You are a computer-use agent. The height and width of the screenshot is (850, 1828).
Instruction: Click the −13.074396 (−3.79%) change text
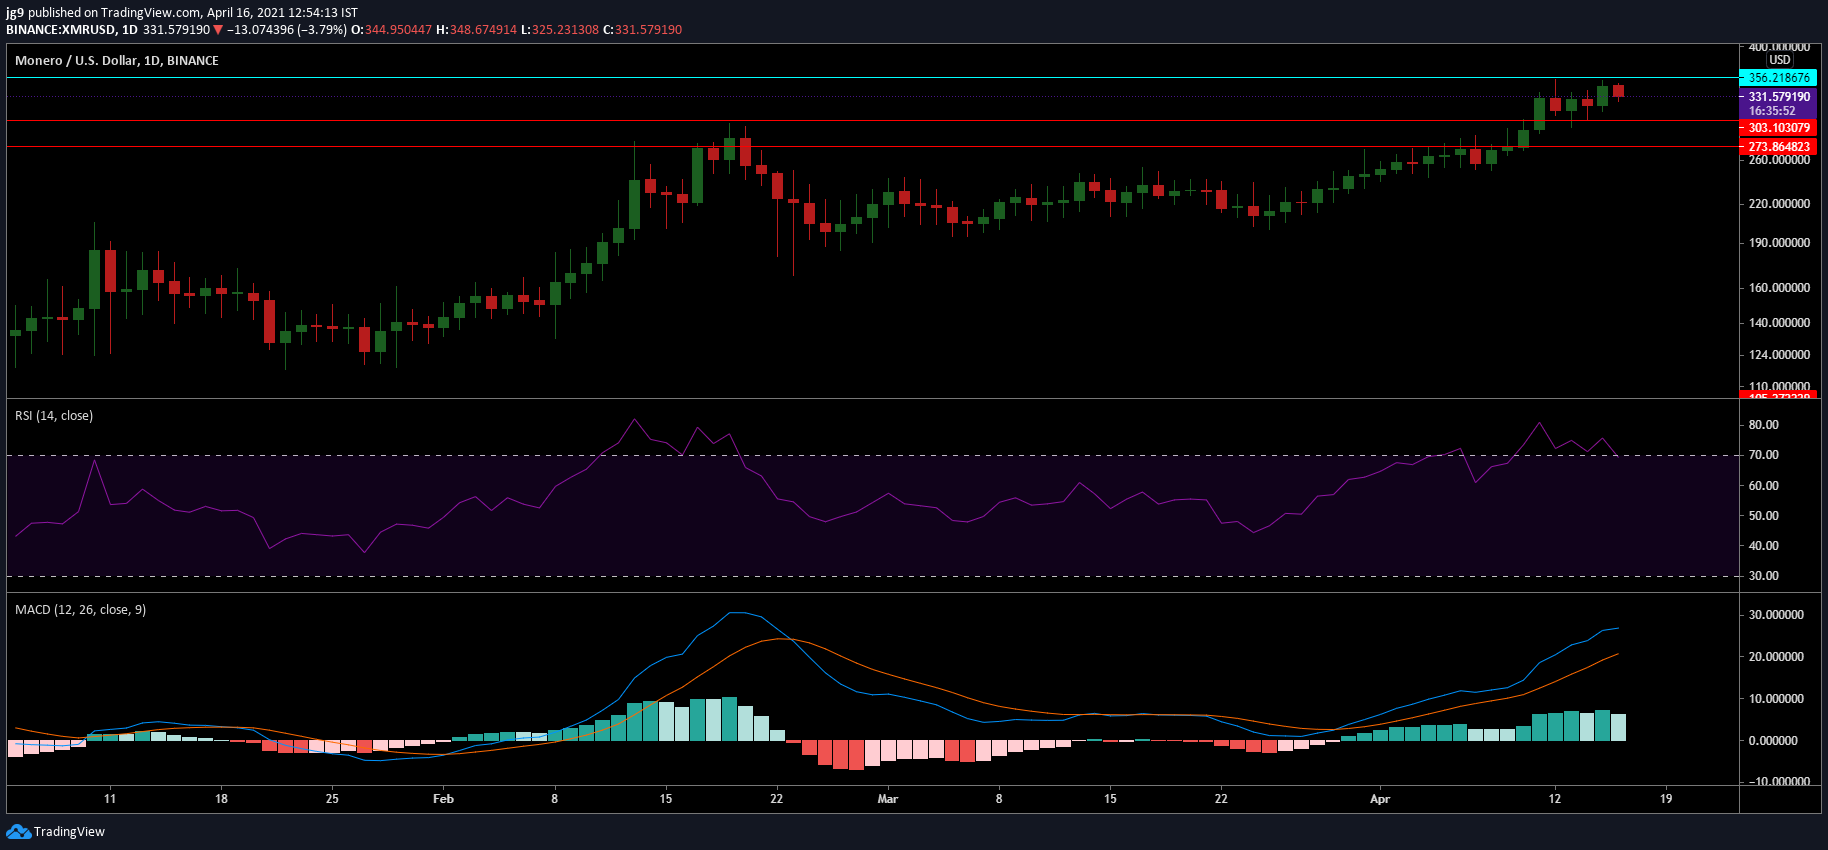[x=287, y=30]
